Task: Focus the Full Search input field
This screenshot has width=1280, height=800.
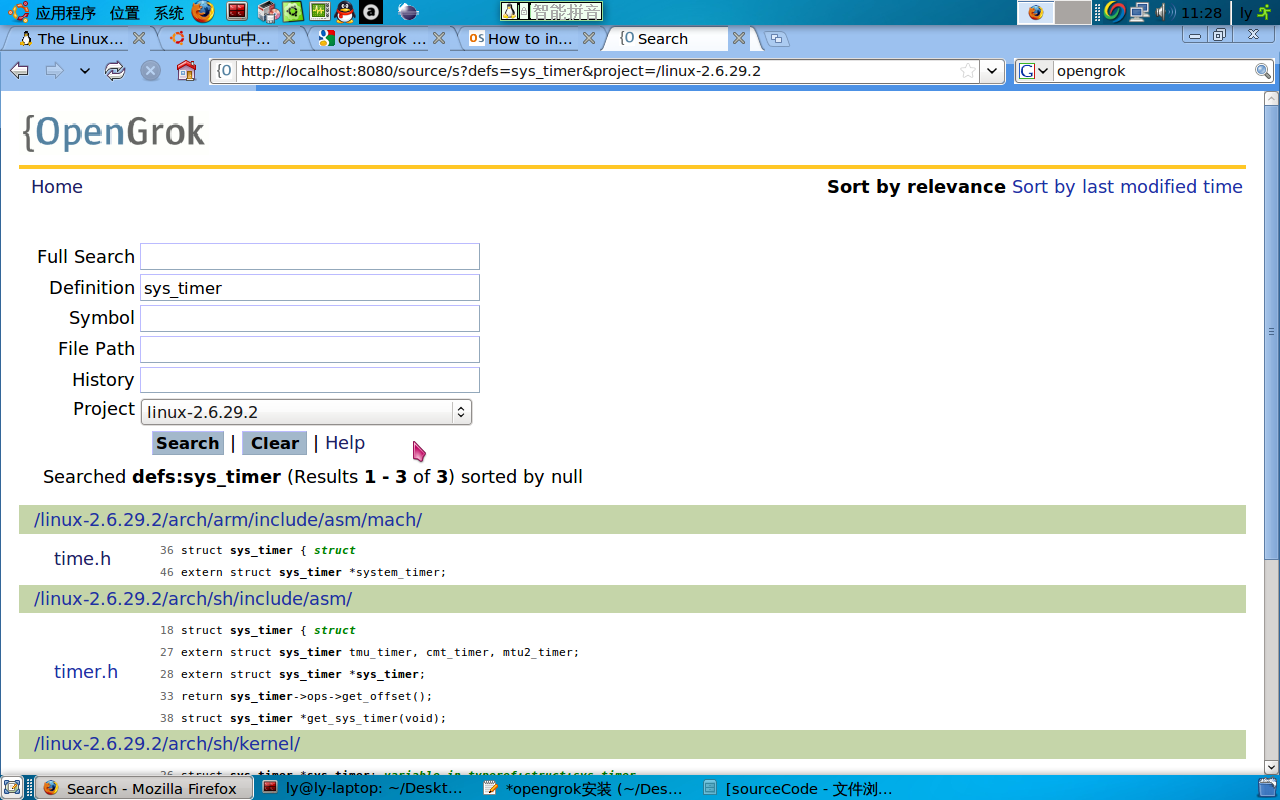Action: point(310,257)
